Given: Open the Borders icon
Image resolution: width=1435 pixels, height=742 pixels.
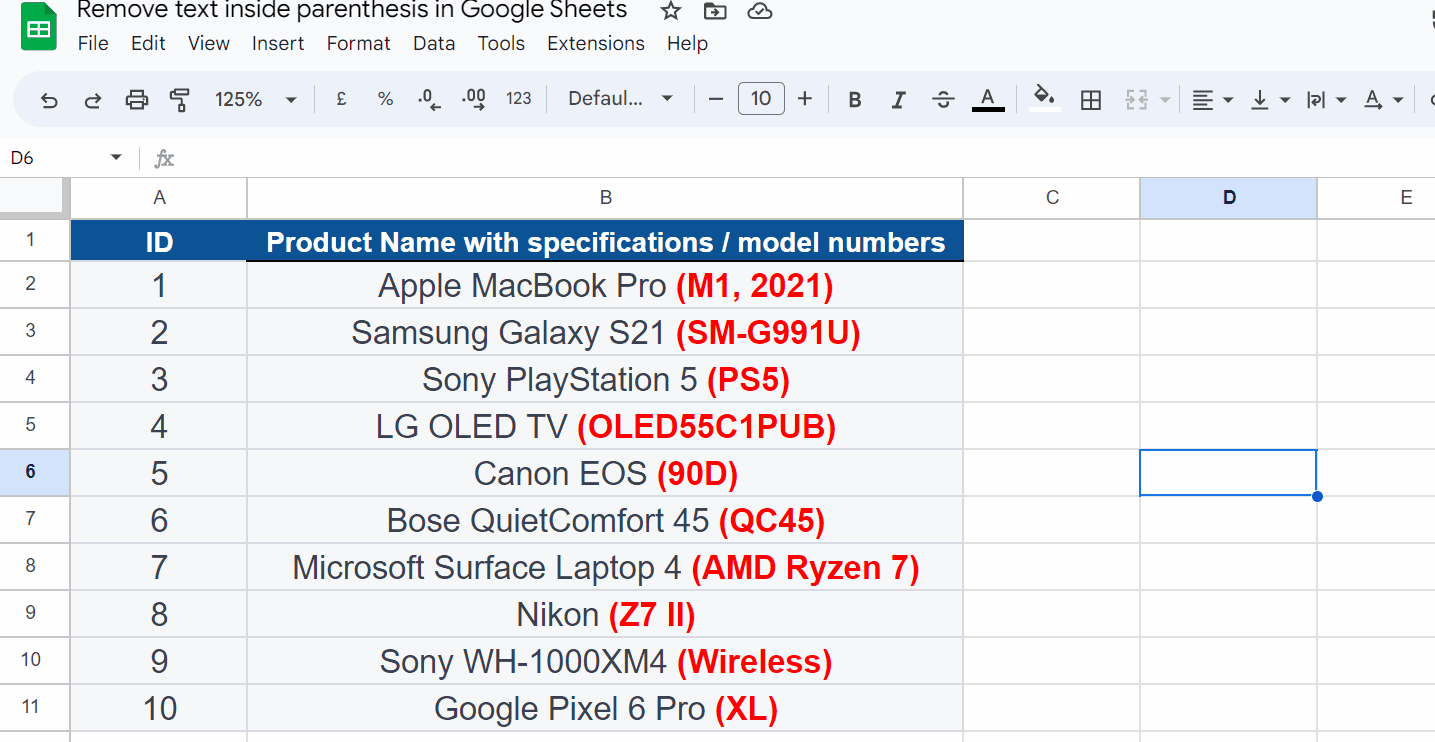Looking at the screenshot, I should pos(1090,99).
